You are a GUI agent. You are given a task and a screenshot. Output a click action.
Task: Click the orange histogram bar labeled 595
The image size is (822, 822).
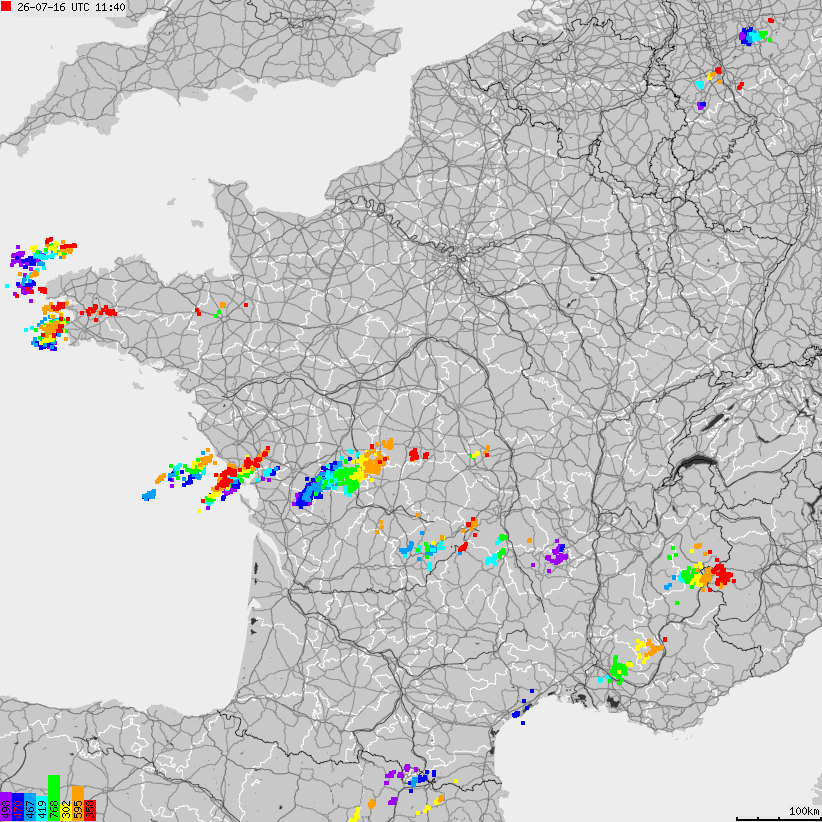click(78, 804)
